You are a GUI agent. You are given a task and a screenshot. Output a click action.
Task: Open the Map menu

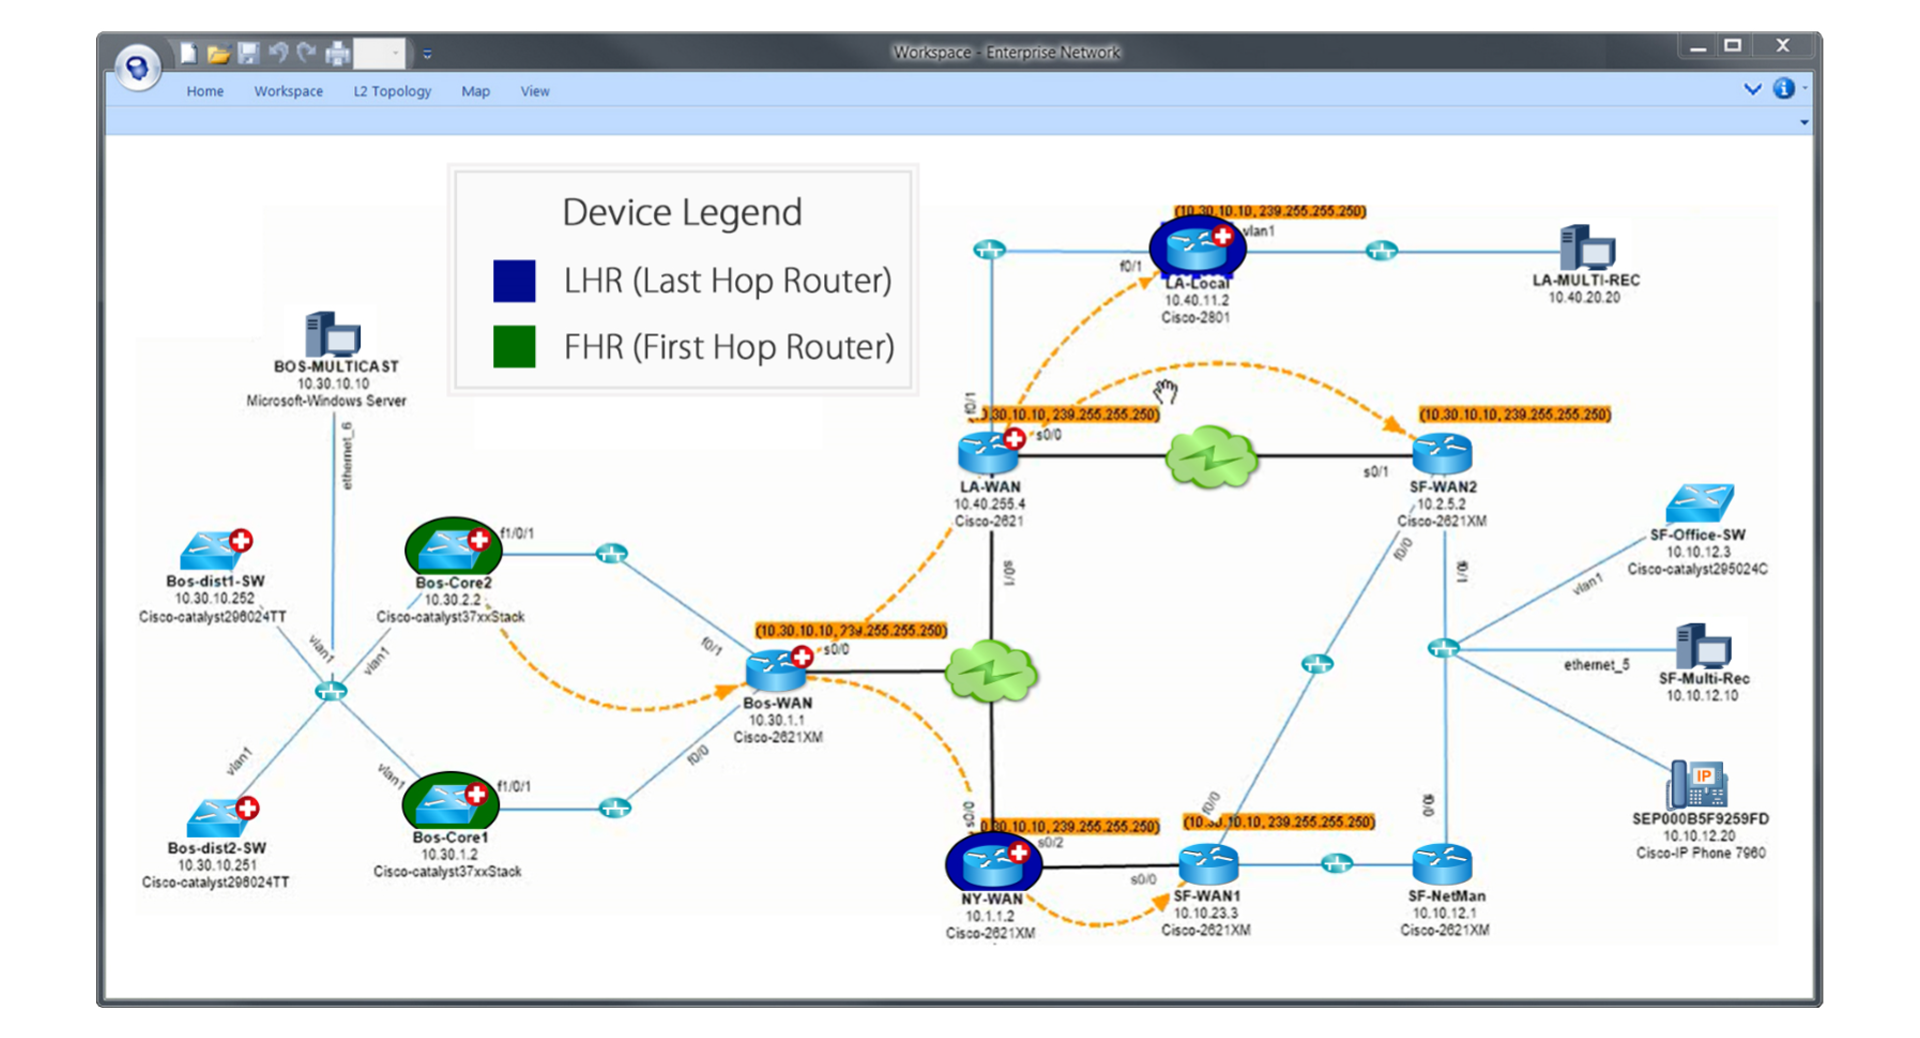pyautogui.click(x=476, y=91)
